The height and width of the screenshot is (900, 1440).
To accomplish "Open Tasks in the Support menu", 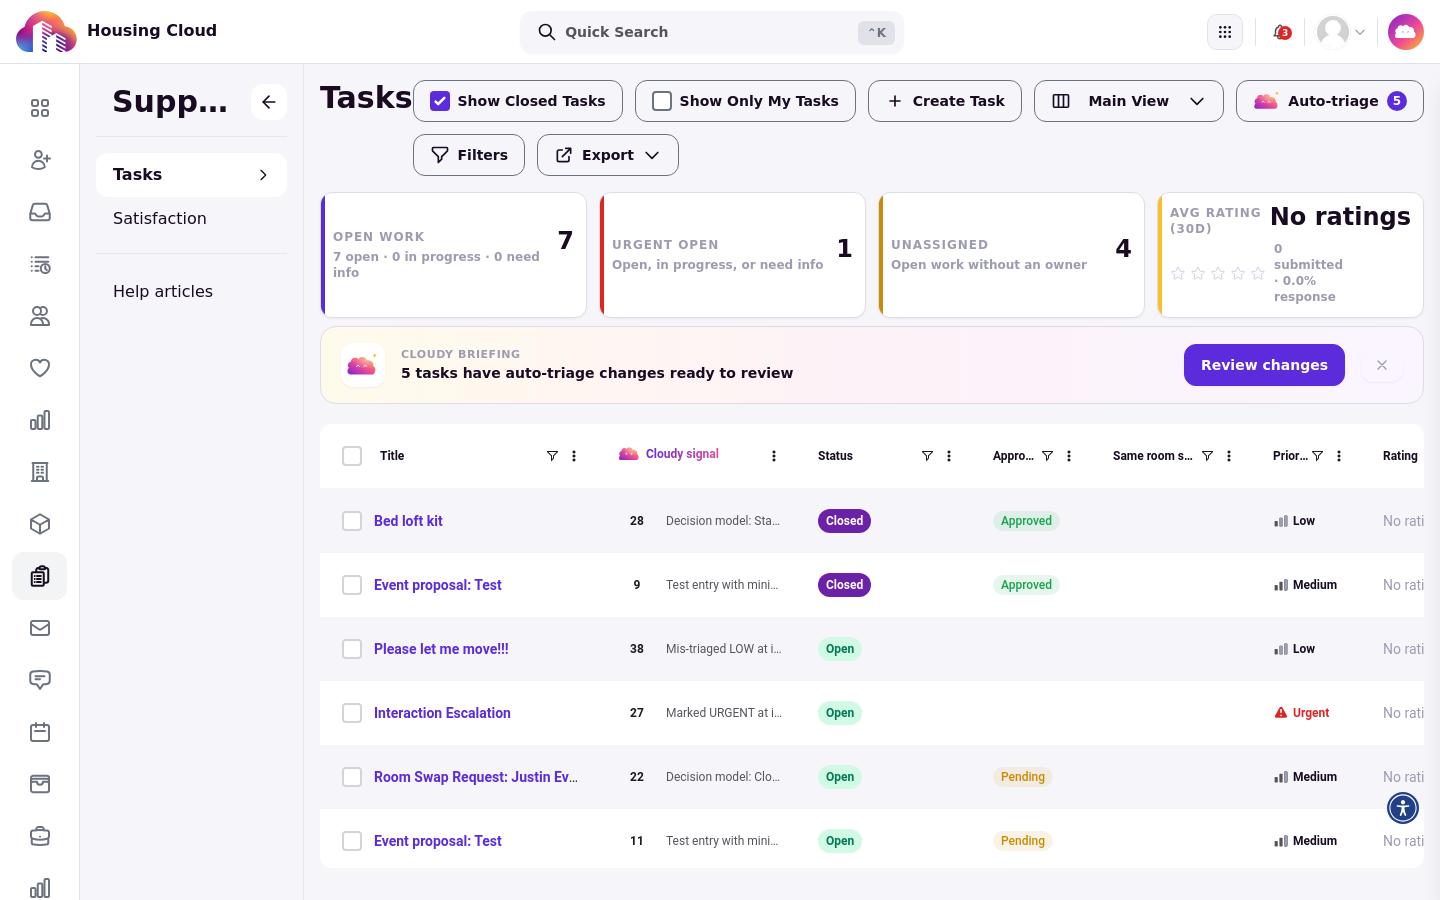I will (x=191, y=175).
